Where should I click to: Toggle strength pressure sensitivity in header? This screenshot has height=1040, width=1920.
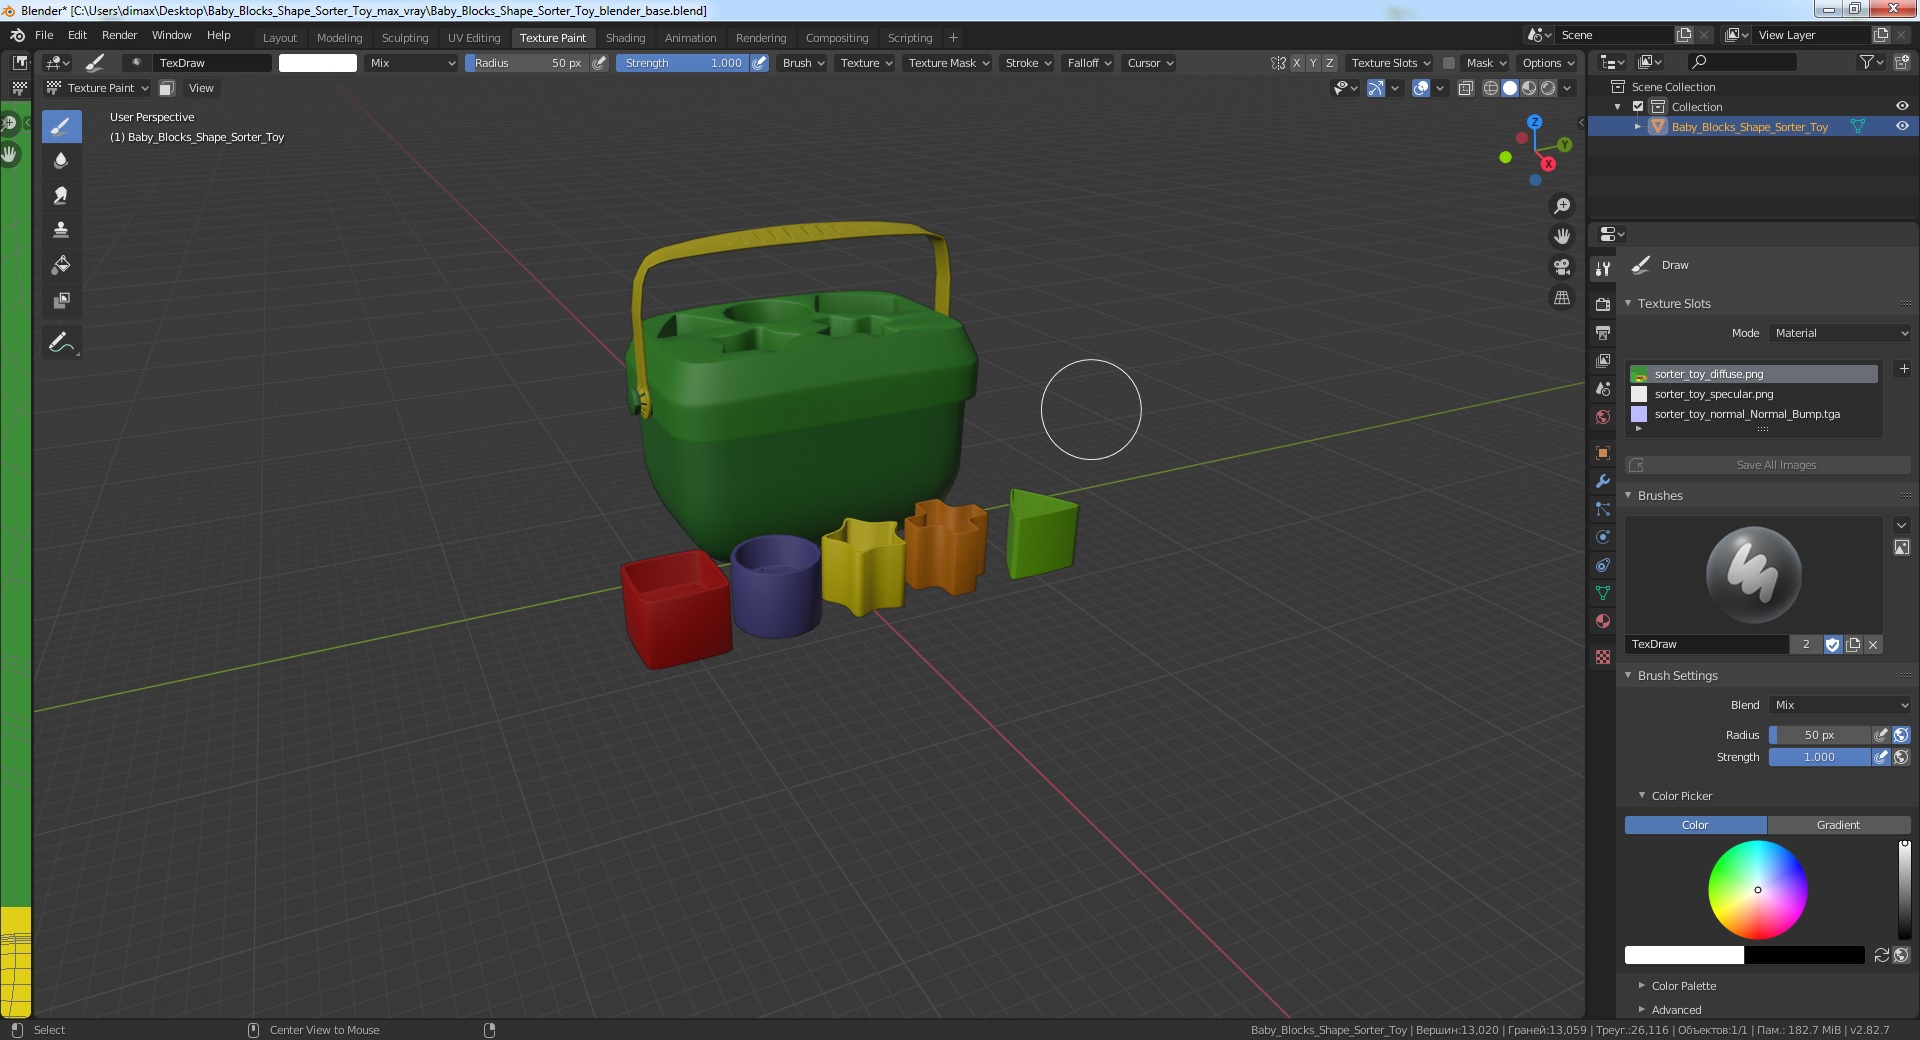click(x=760, y=63)
